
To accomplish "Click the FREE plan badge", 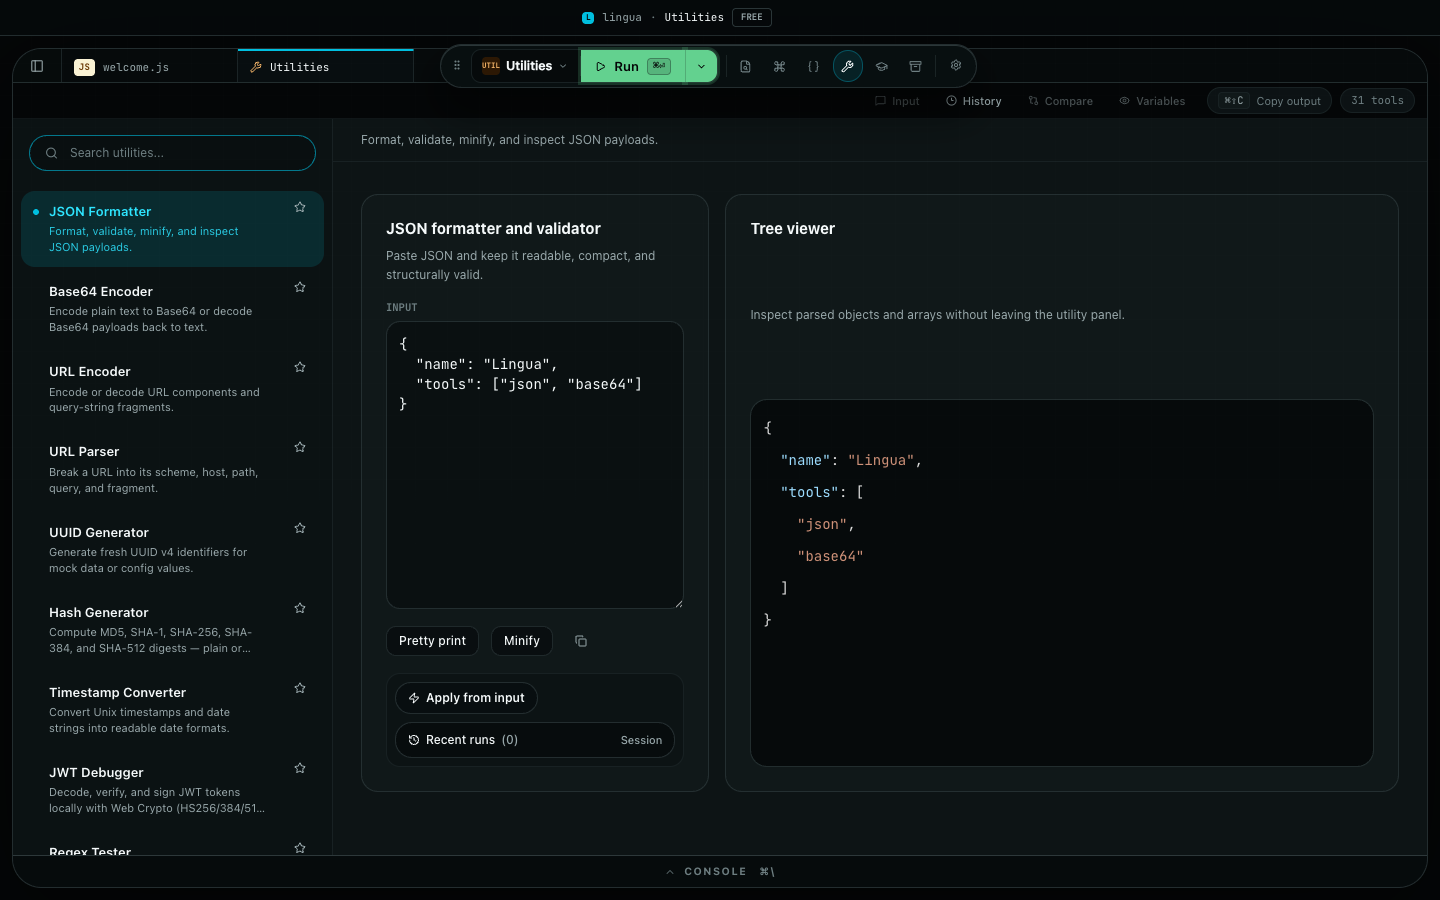I will pos(752,17).
